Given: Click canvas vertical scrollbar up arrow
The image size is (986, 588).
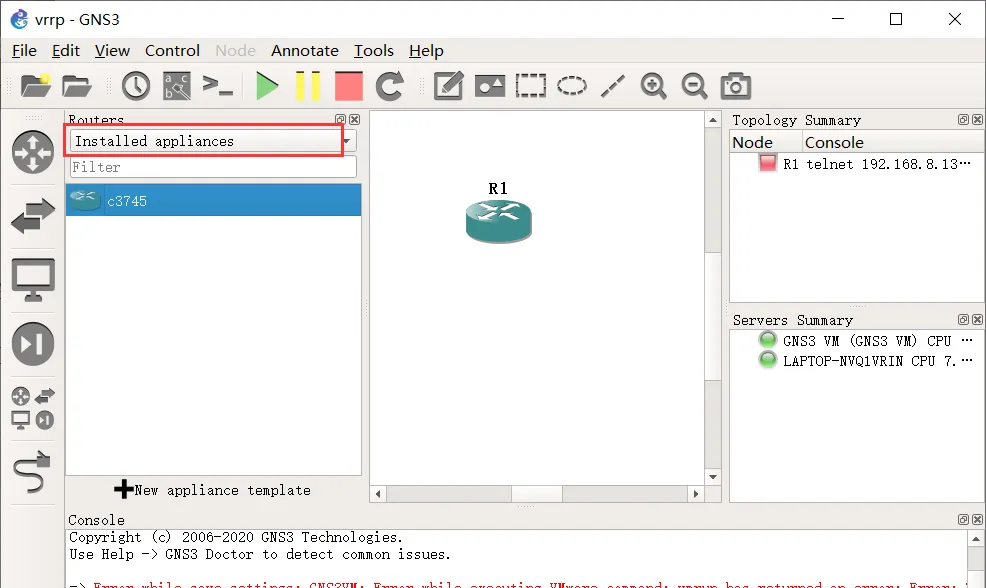Looking at the screenshot, I should tap(712, 119).
